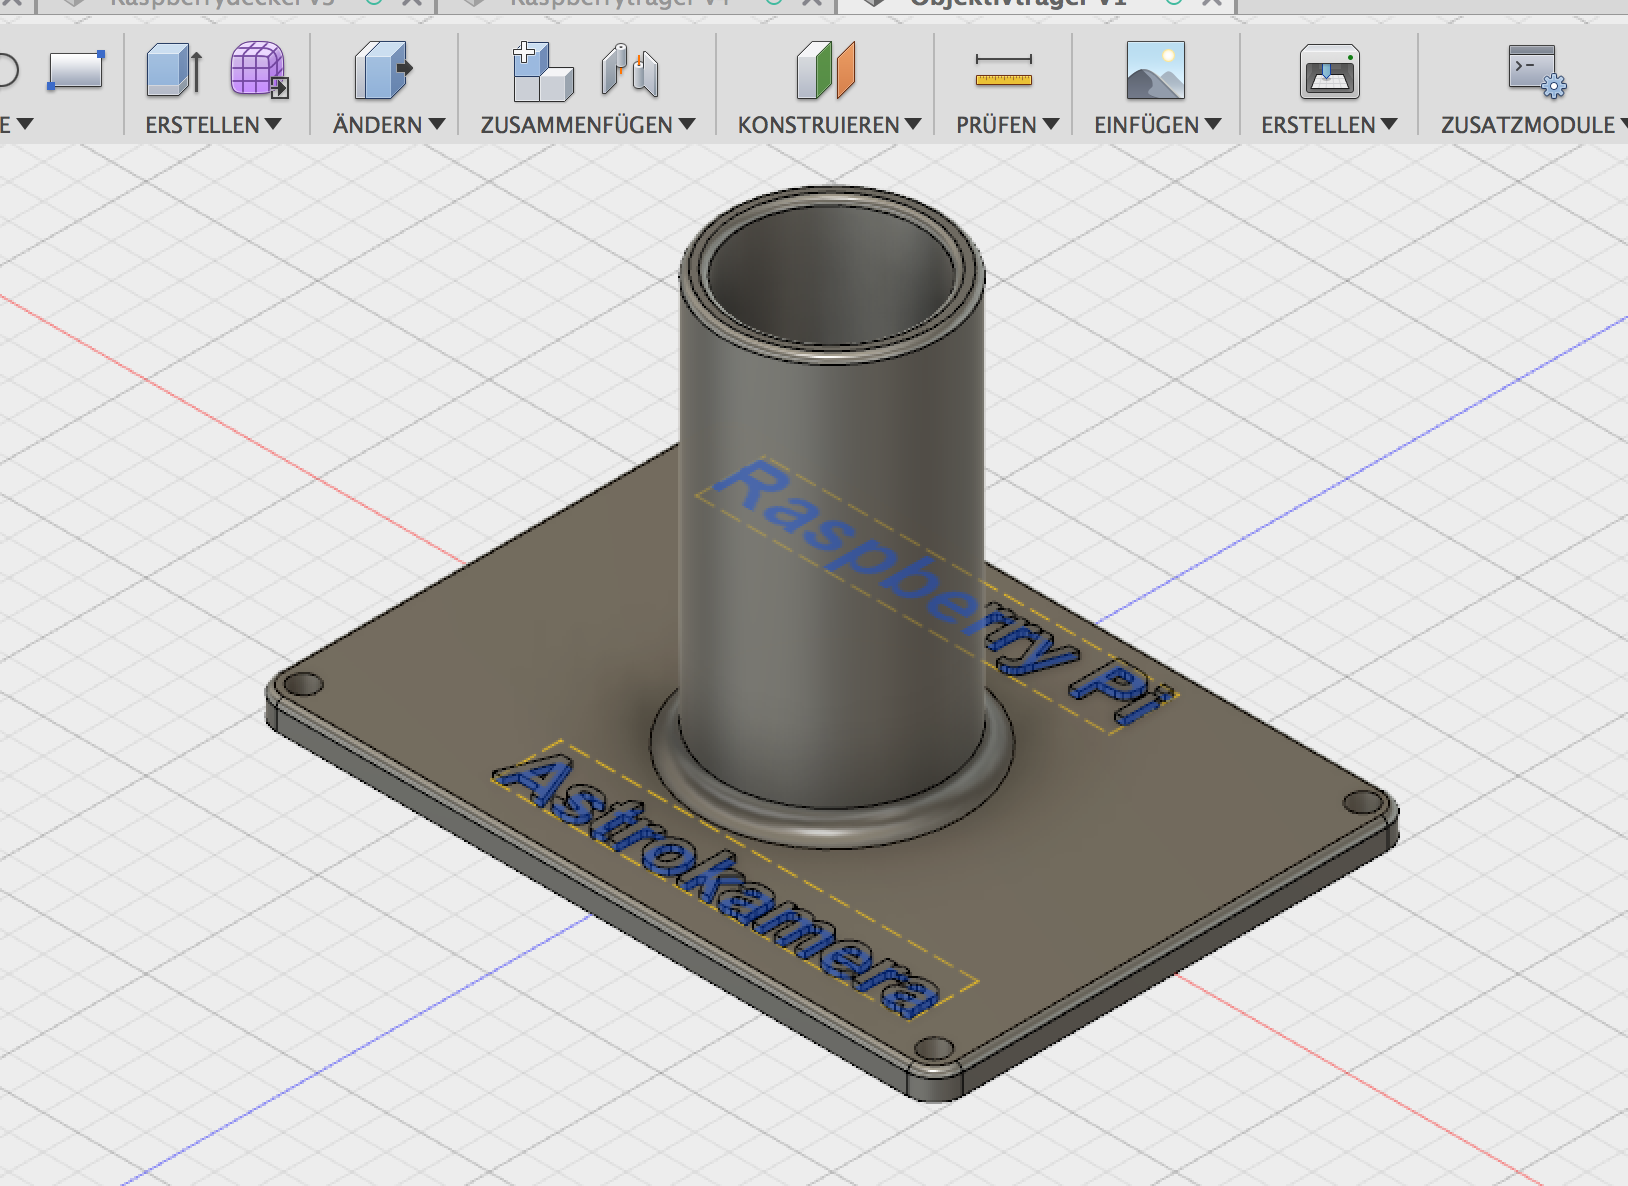Select the embossed Astrokamera text on the plate
Viewport: 1628px width, 1186px height.
point(718,884)
